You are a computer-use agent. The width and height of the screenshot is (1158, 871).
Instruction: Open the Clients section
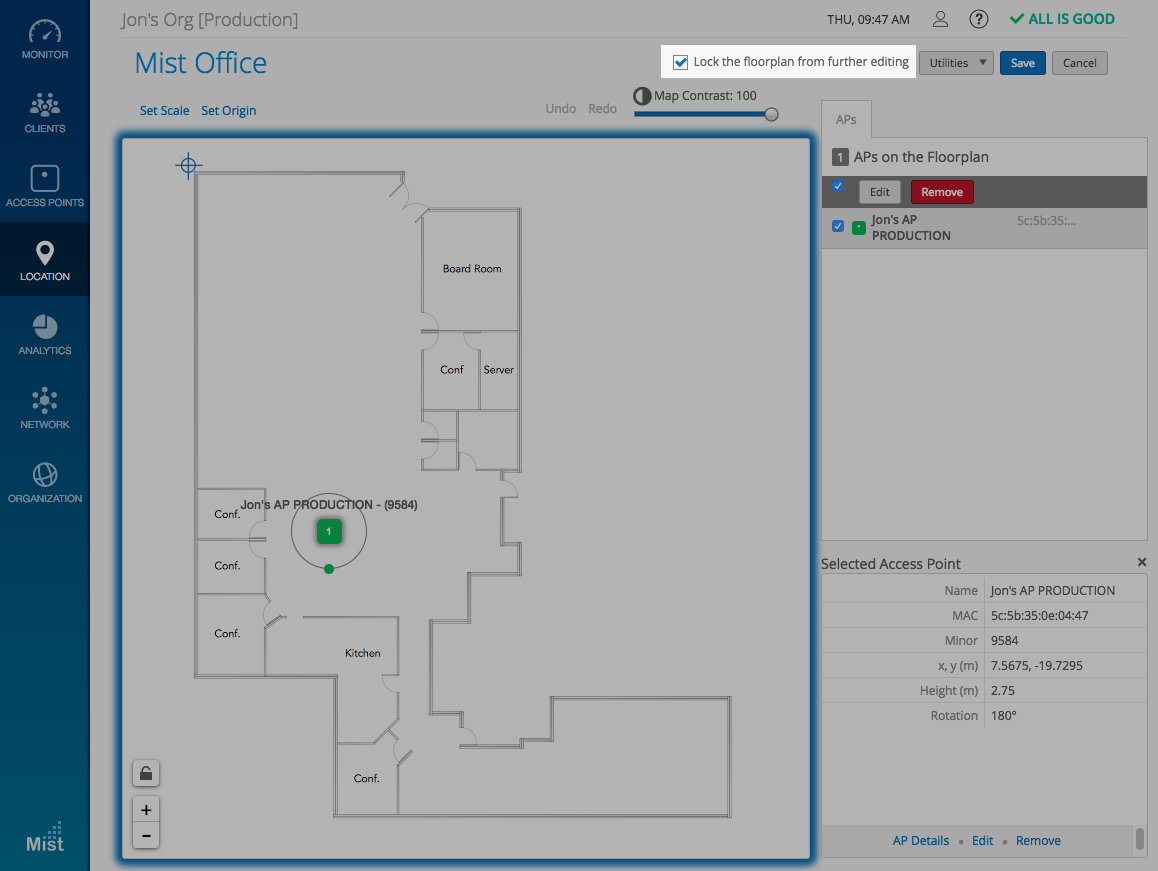coord(44,112)
